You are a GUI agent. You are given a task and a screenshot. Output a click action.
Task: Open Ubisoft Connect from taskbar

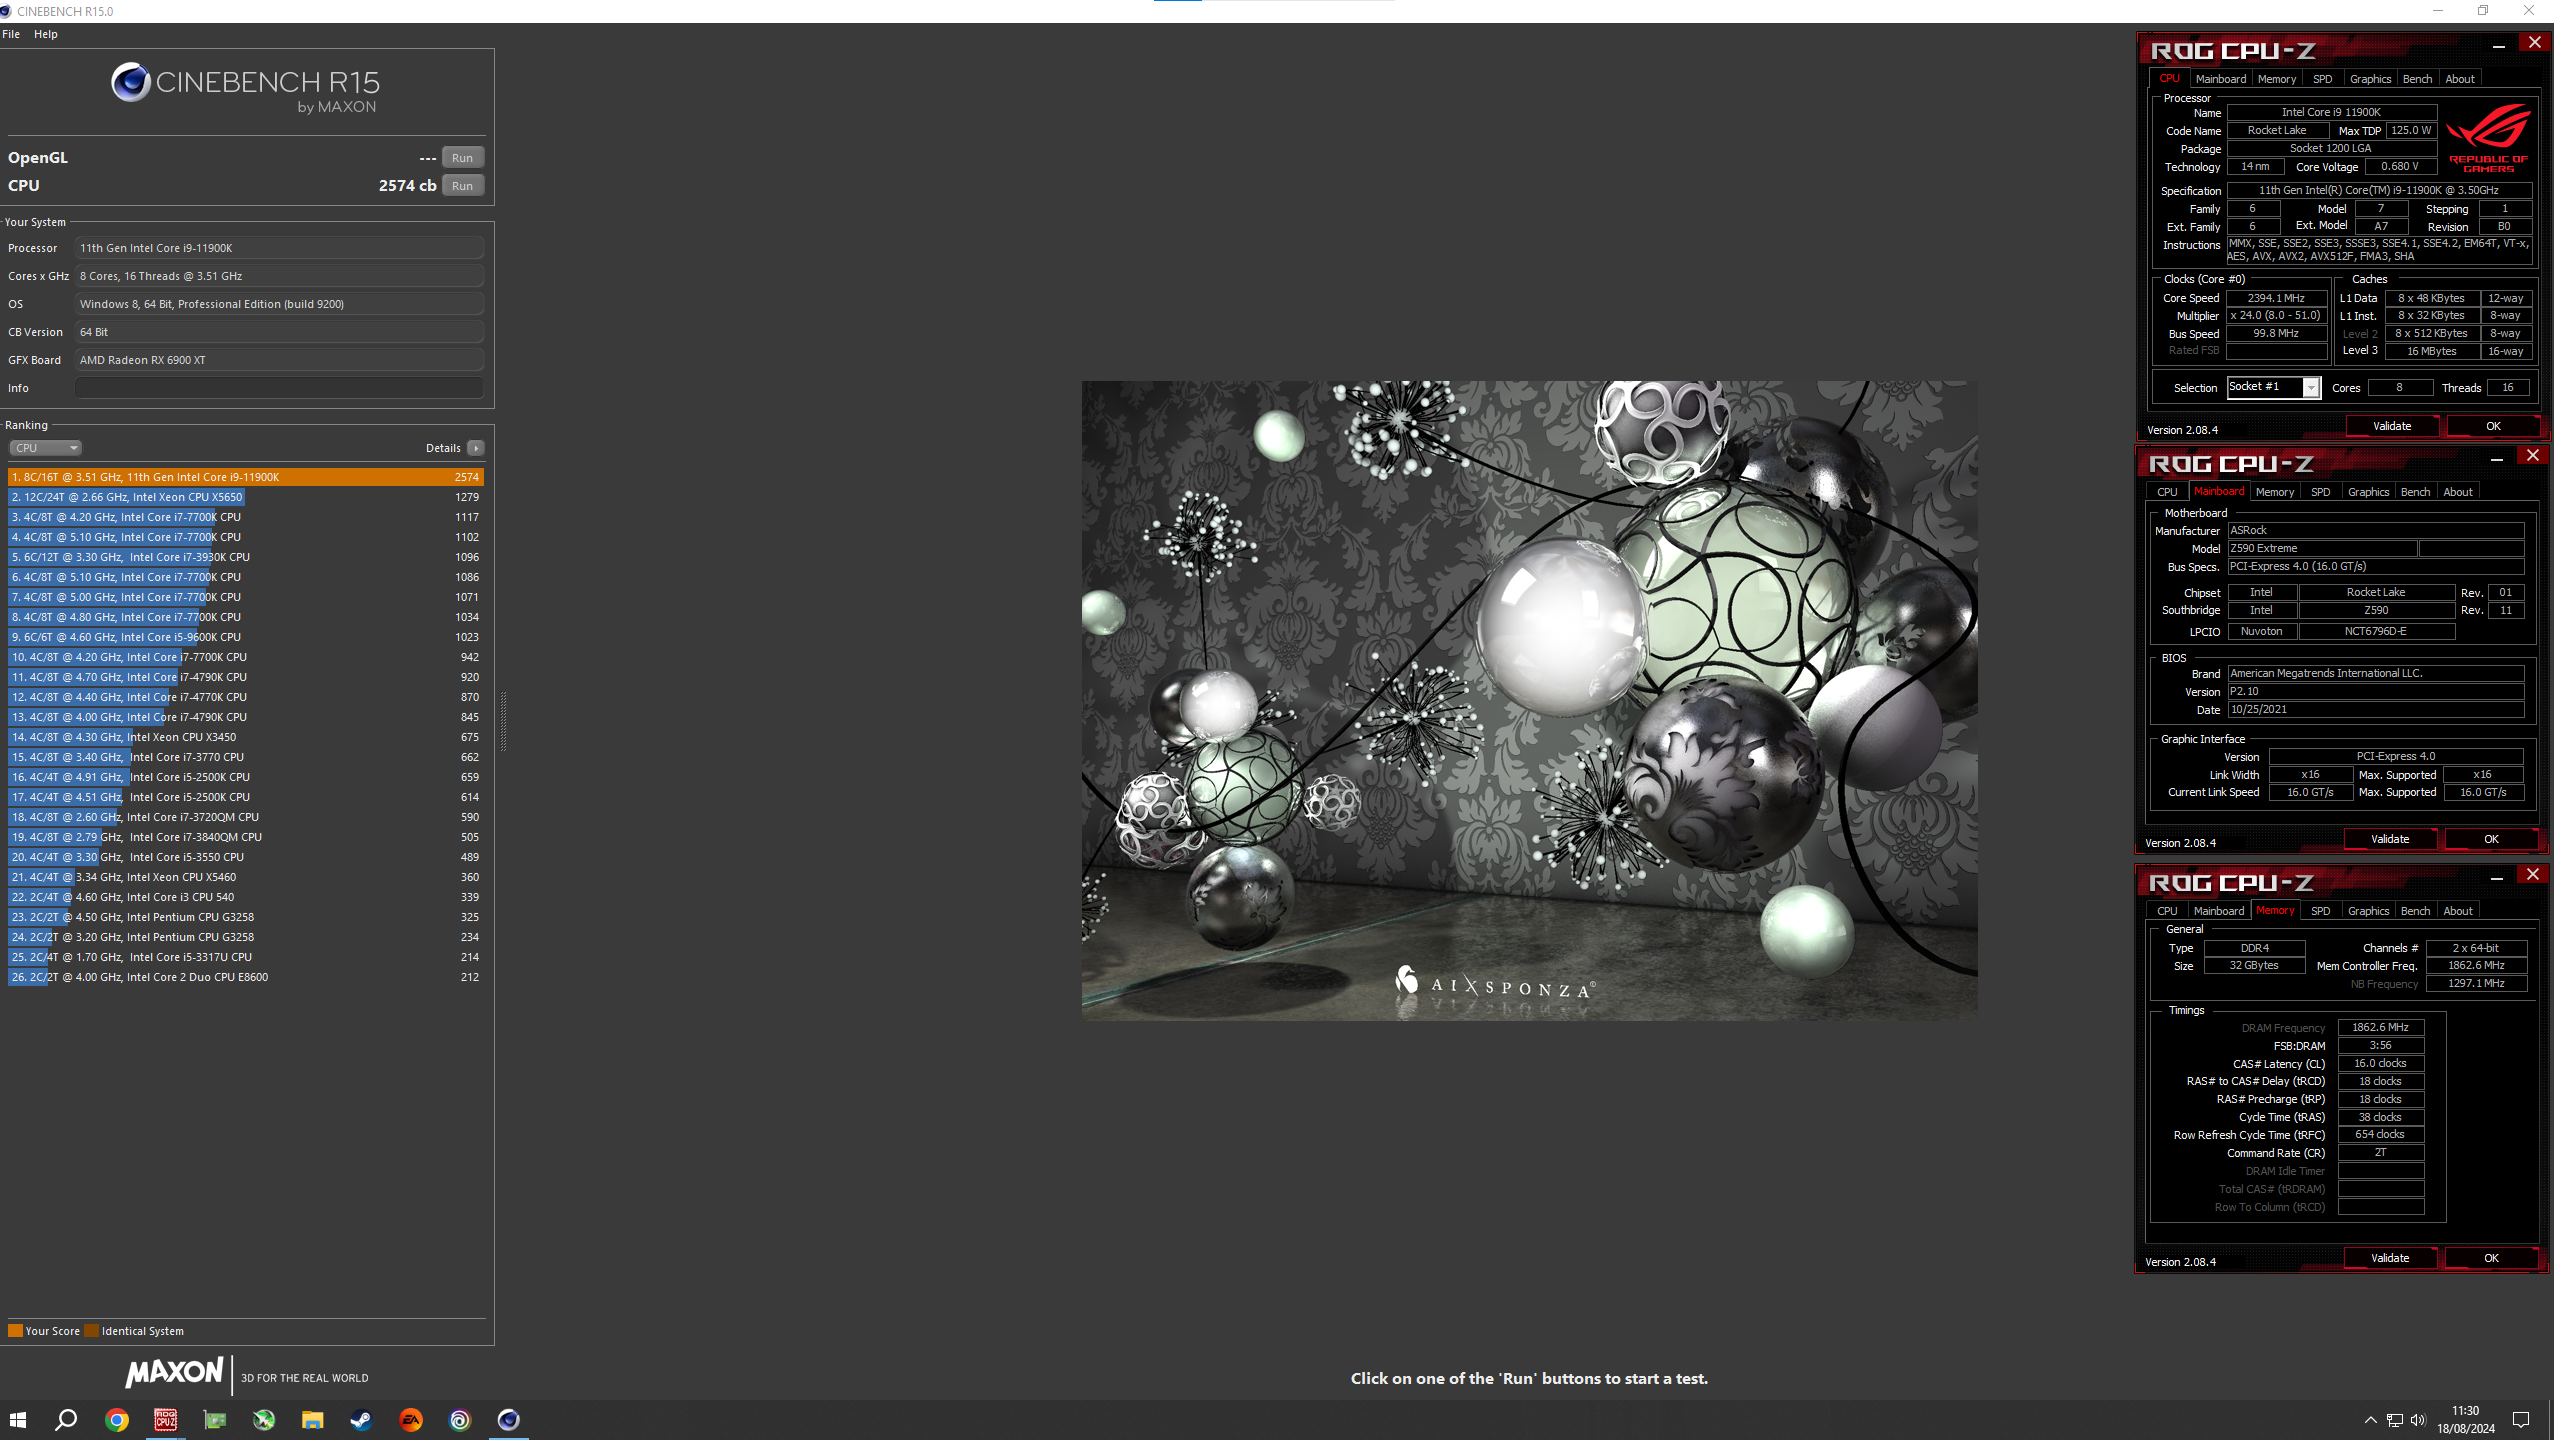coord(460,1420)
